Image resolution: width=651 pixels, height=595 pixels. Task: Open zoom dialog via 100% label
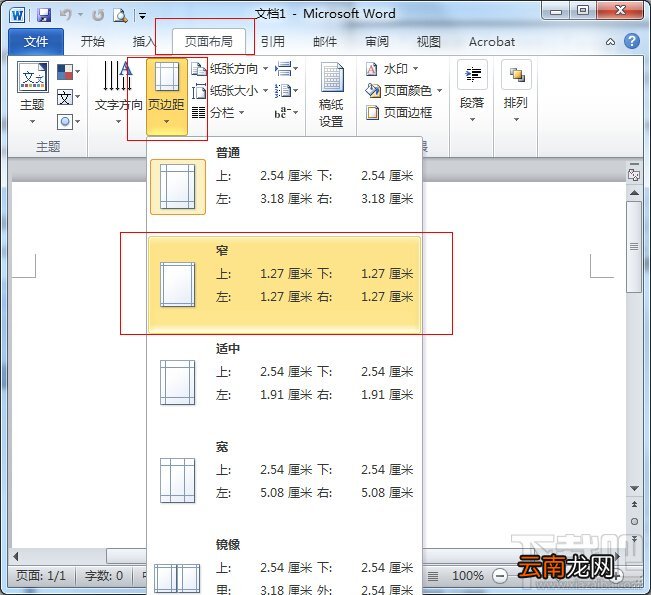468,576
